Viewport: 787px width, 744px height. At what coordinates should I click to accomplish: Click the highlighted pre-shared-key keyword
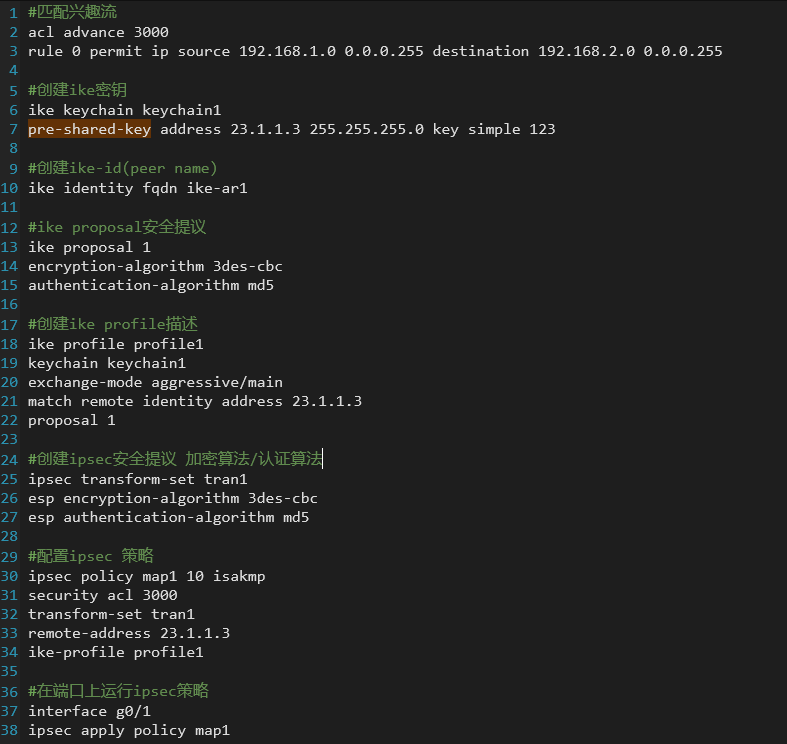click(x=89, y=129)
